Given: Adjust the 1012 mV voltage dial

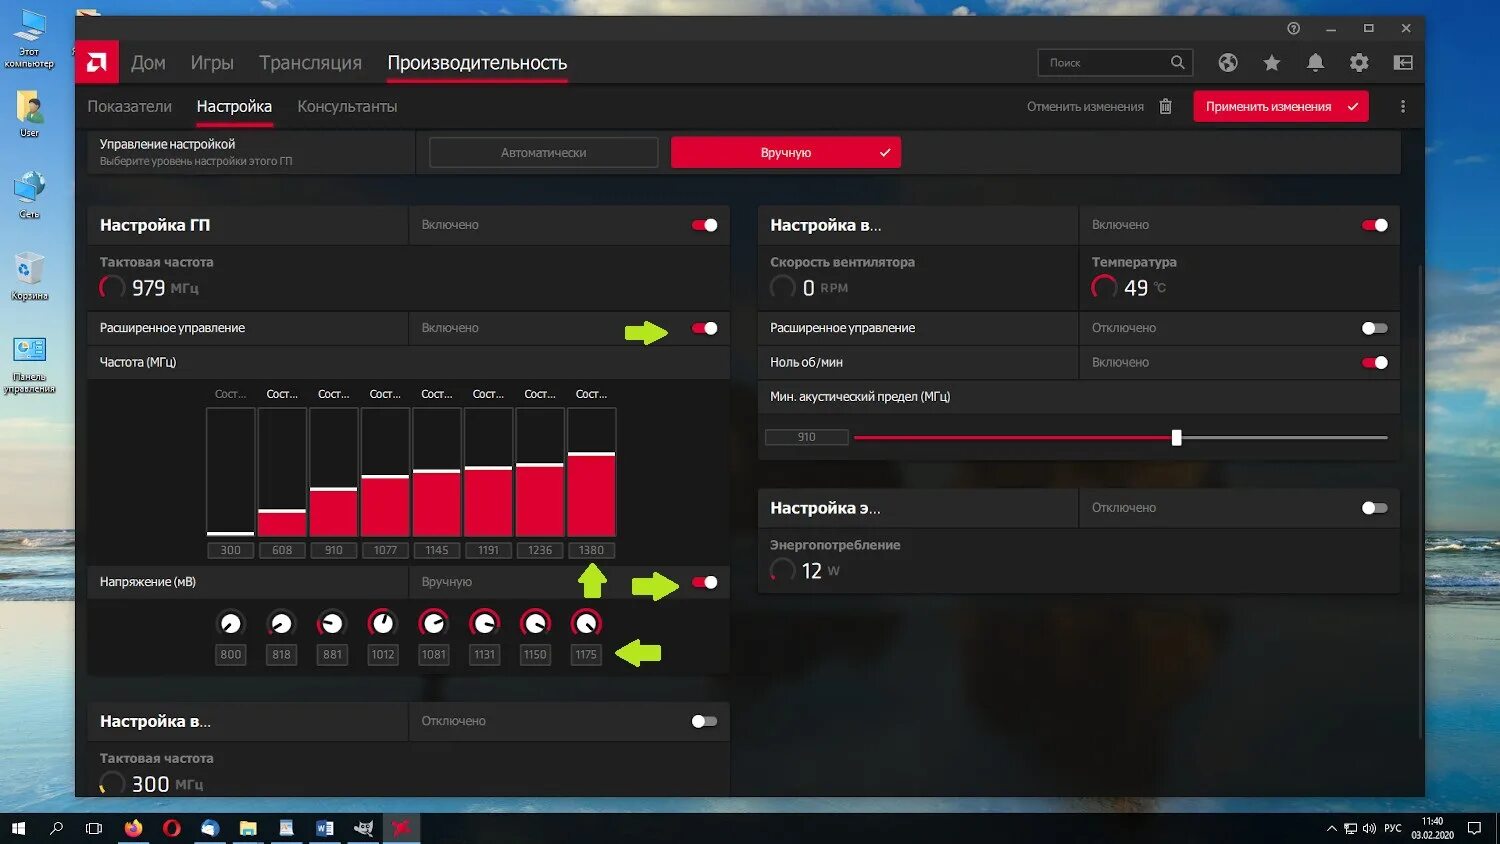Looking at the screenshot, I should point(382,623).
